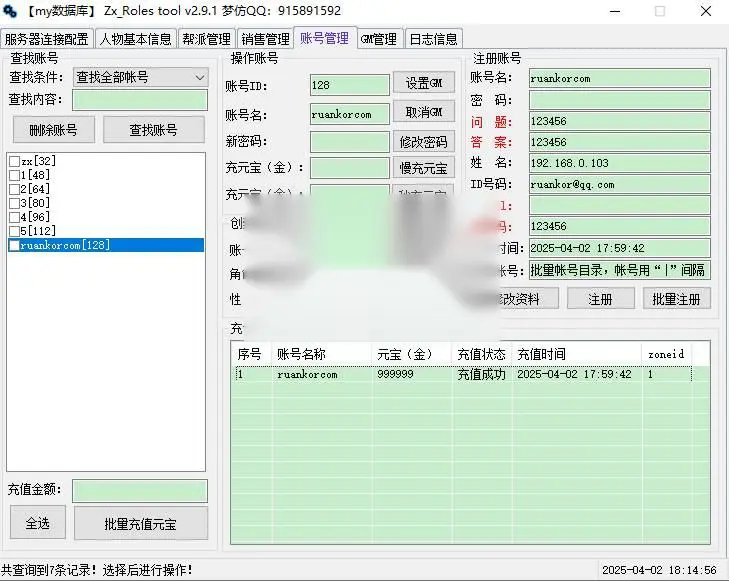Click the 元宝（金） column header

click(411, 354)
